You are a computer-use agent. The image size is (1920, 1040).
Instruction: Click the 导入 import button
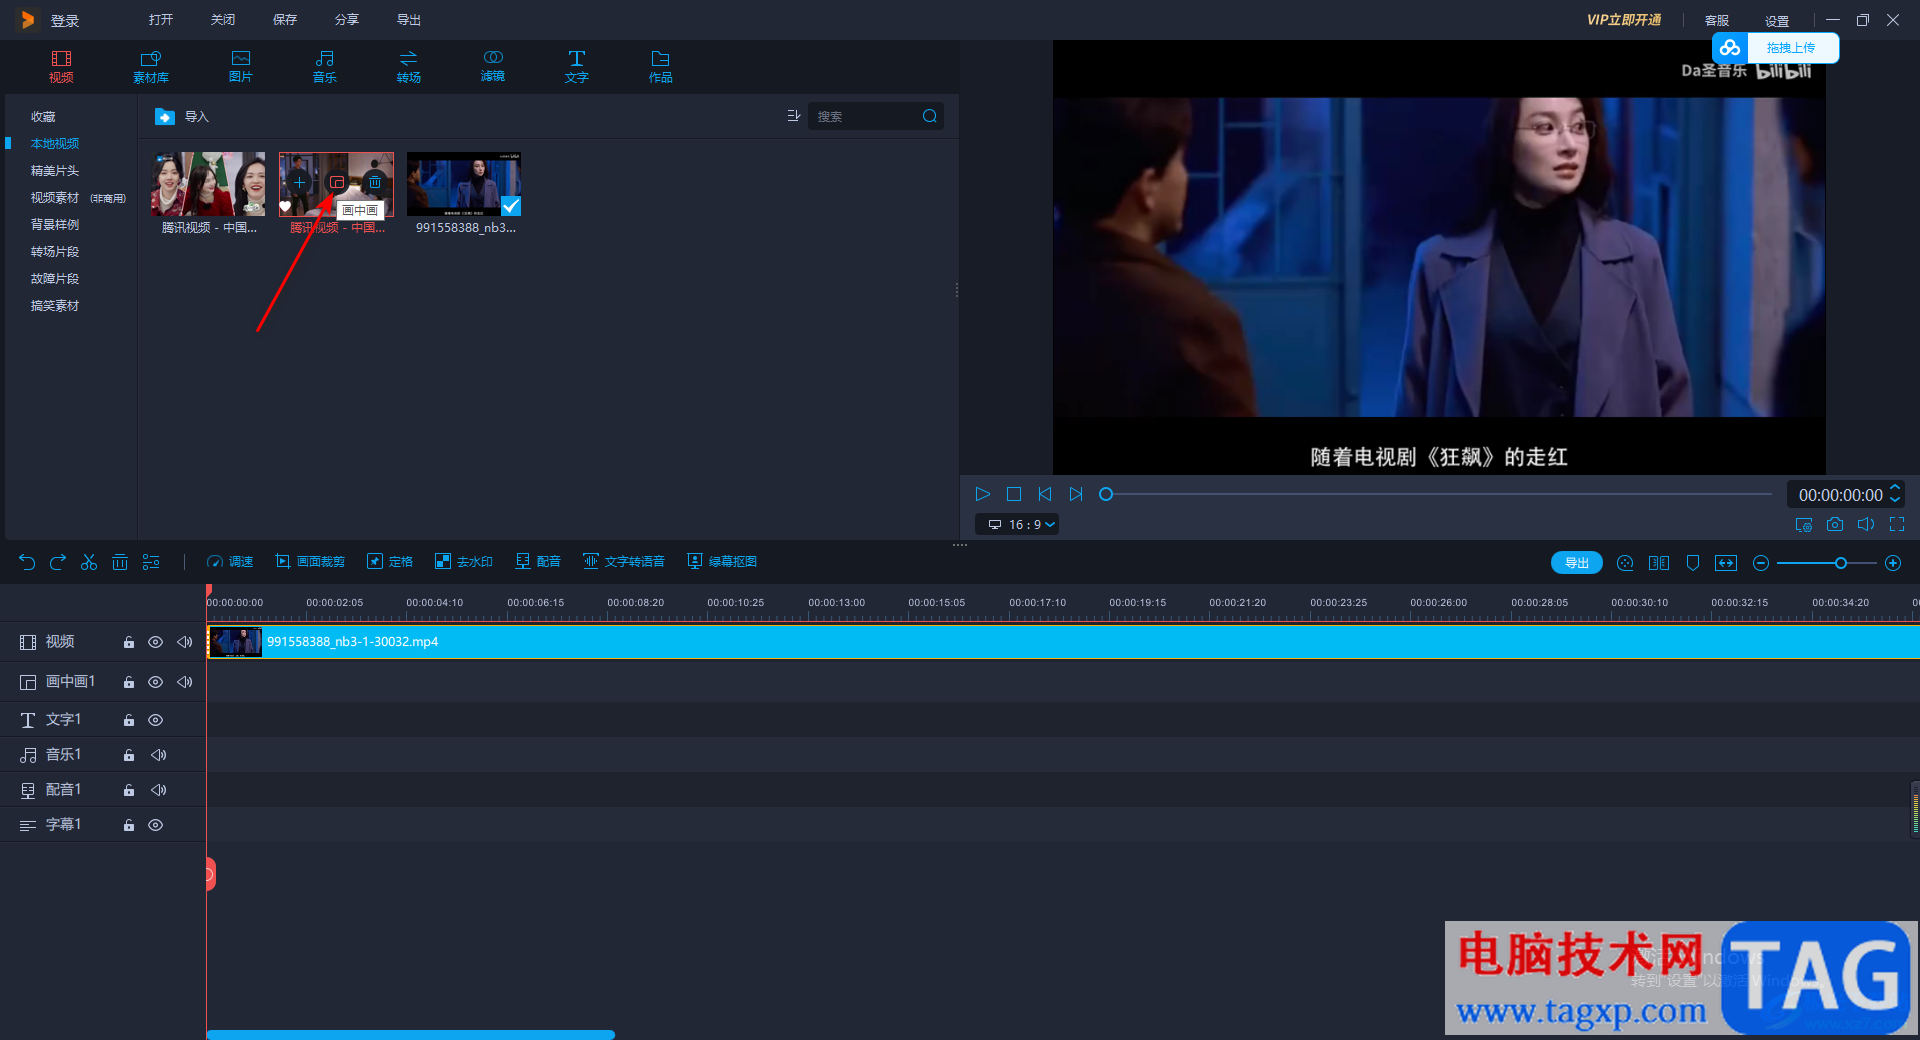(x=182, y=117)
